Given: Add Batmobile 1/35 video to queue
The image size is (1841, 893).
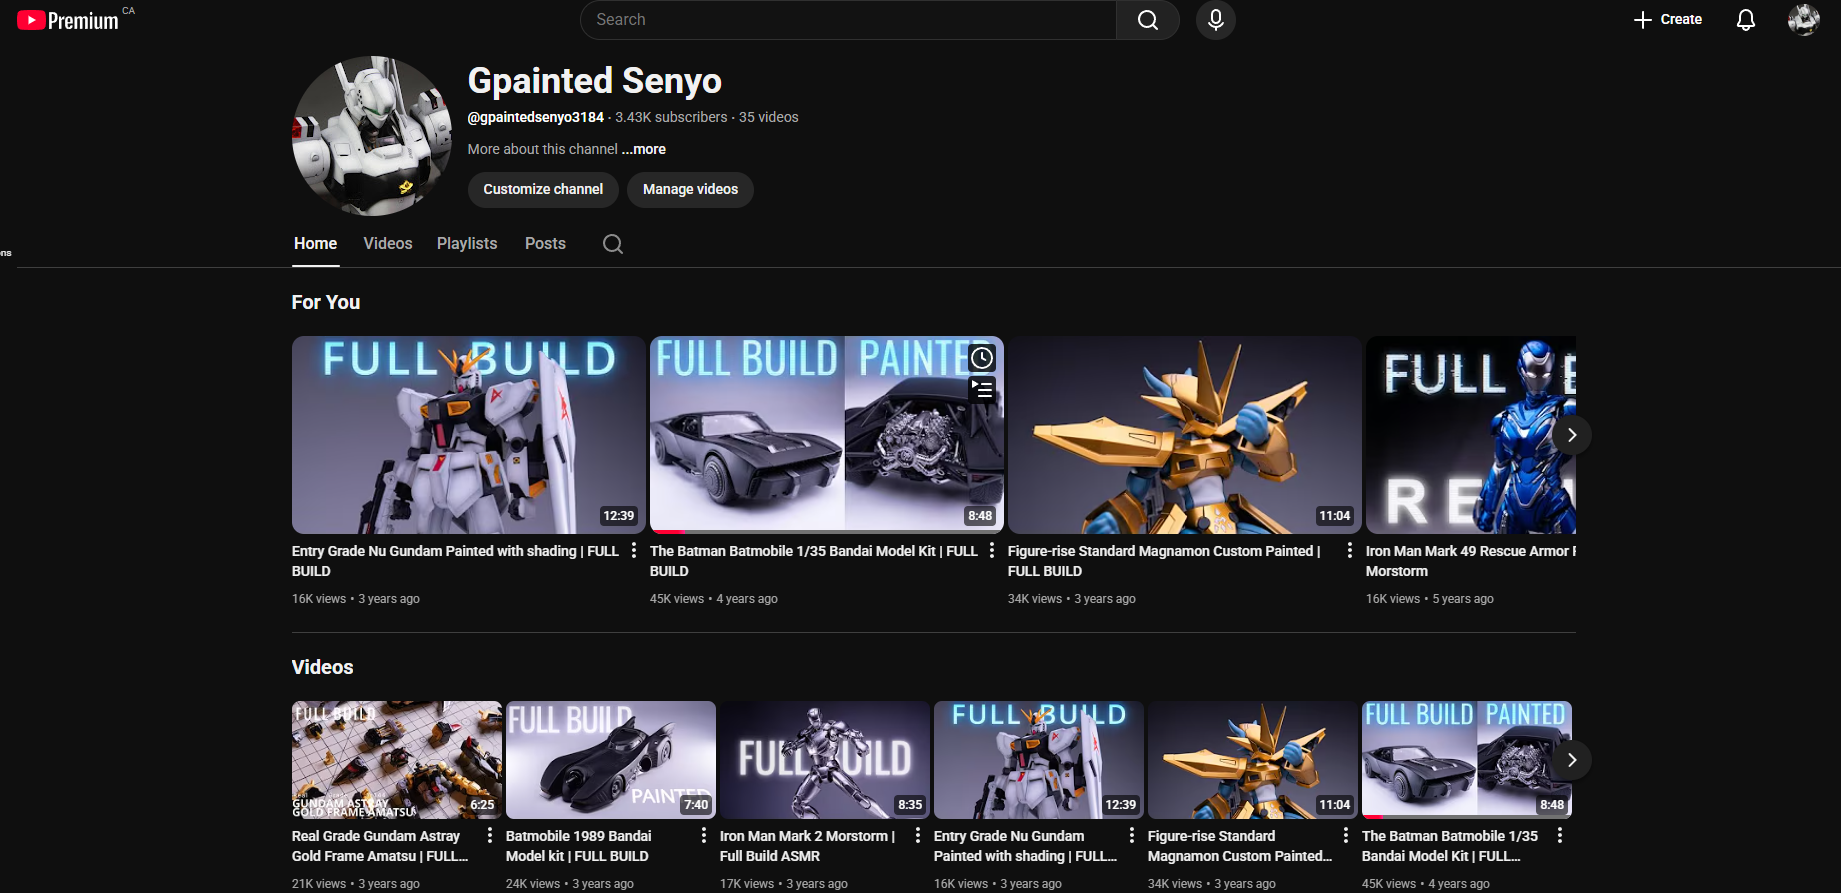Looking at the screenshot, I should point(982,389).
